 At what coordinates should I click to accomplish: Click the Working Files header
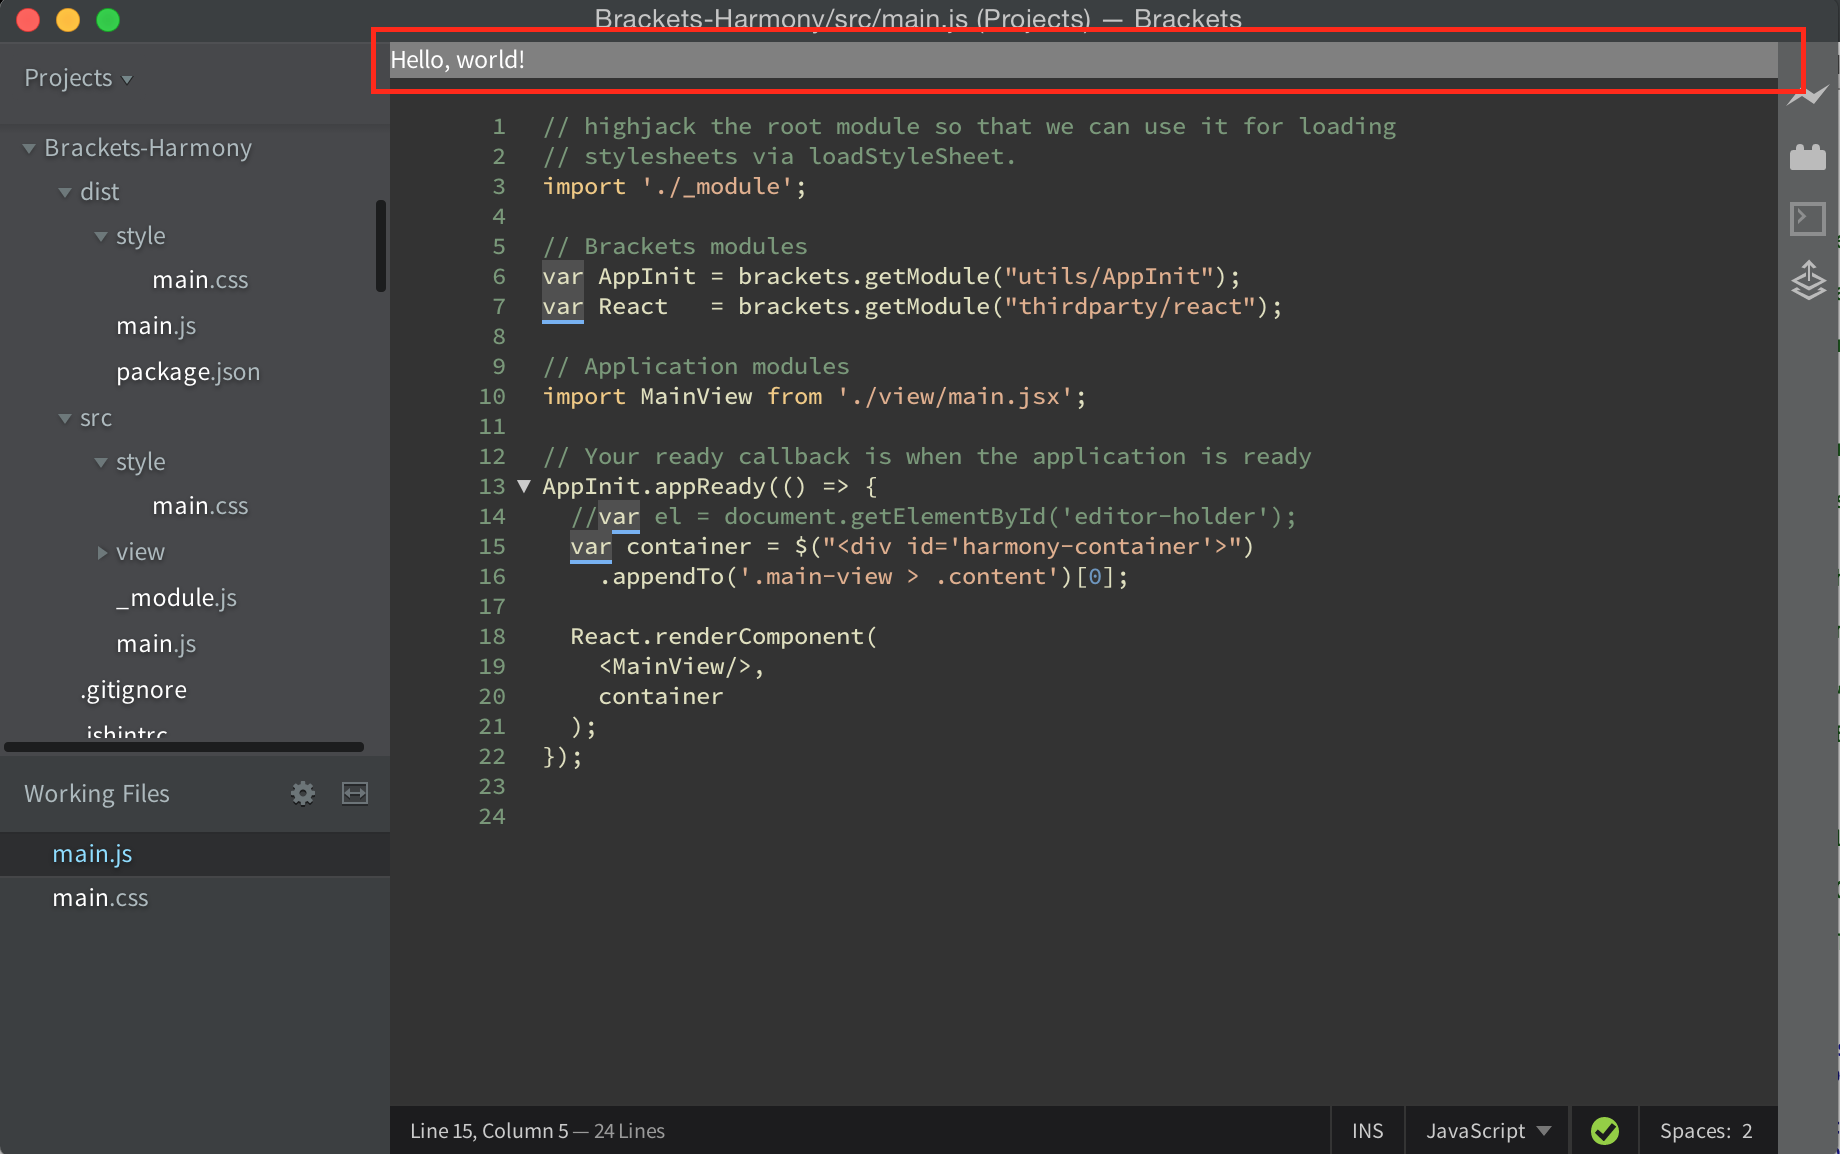97,793
